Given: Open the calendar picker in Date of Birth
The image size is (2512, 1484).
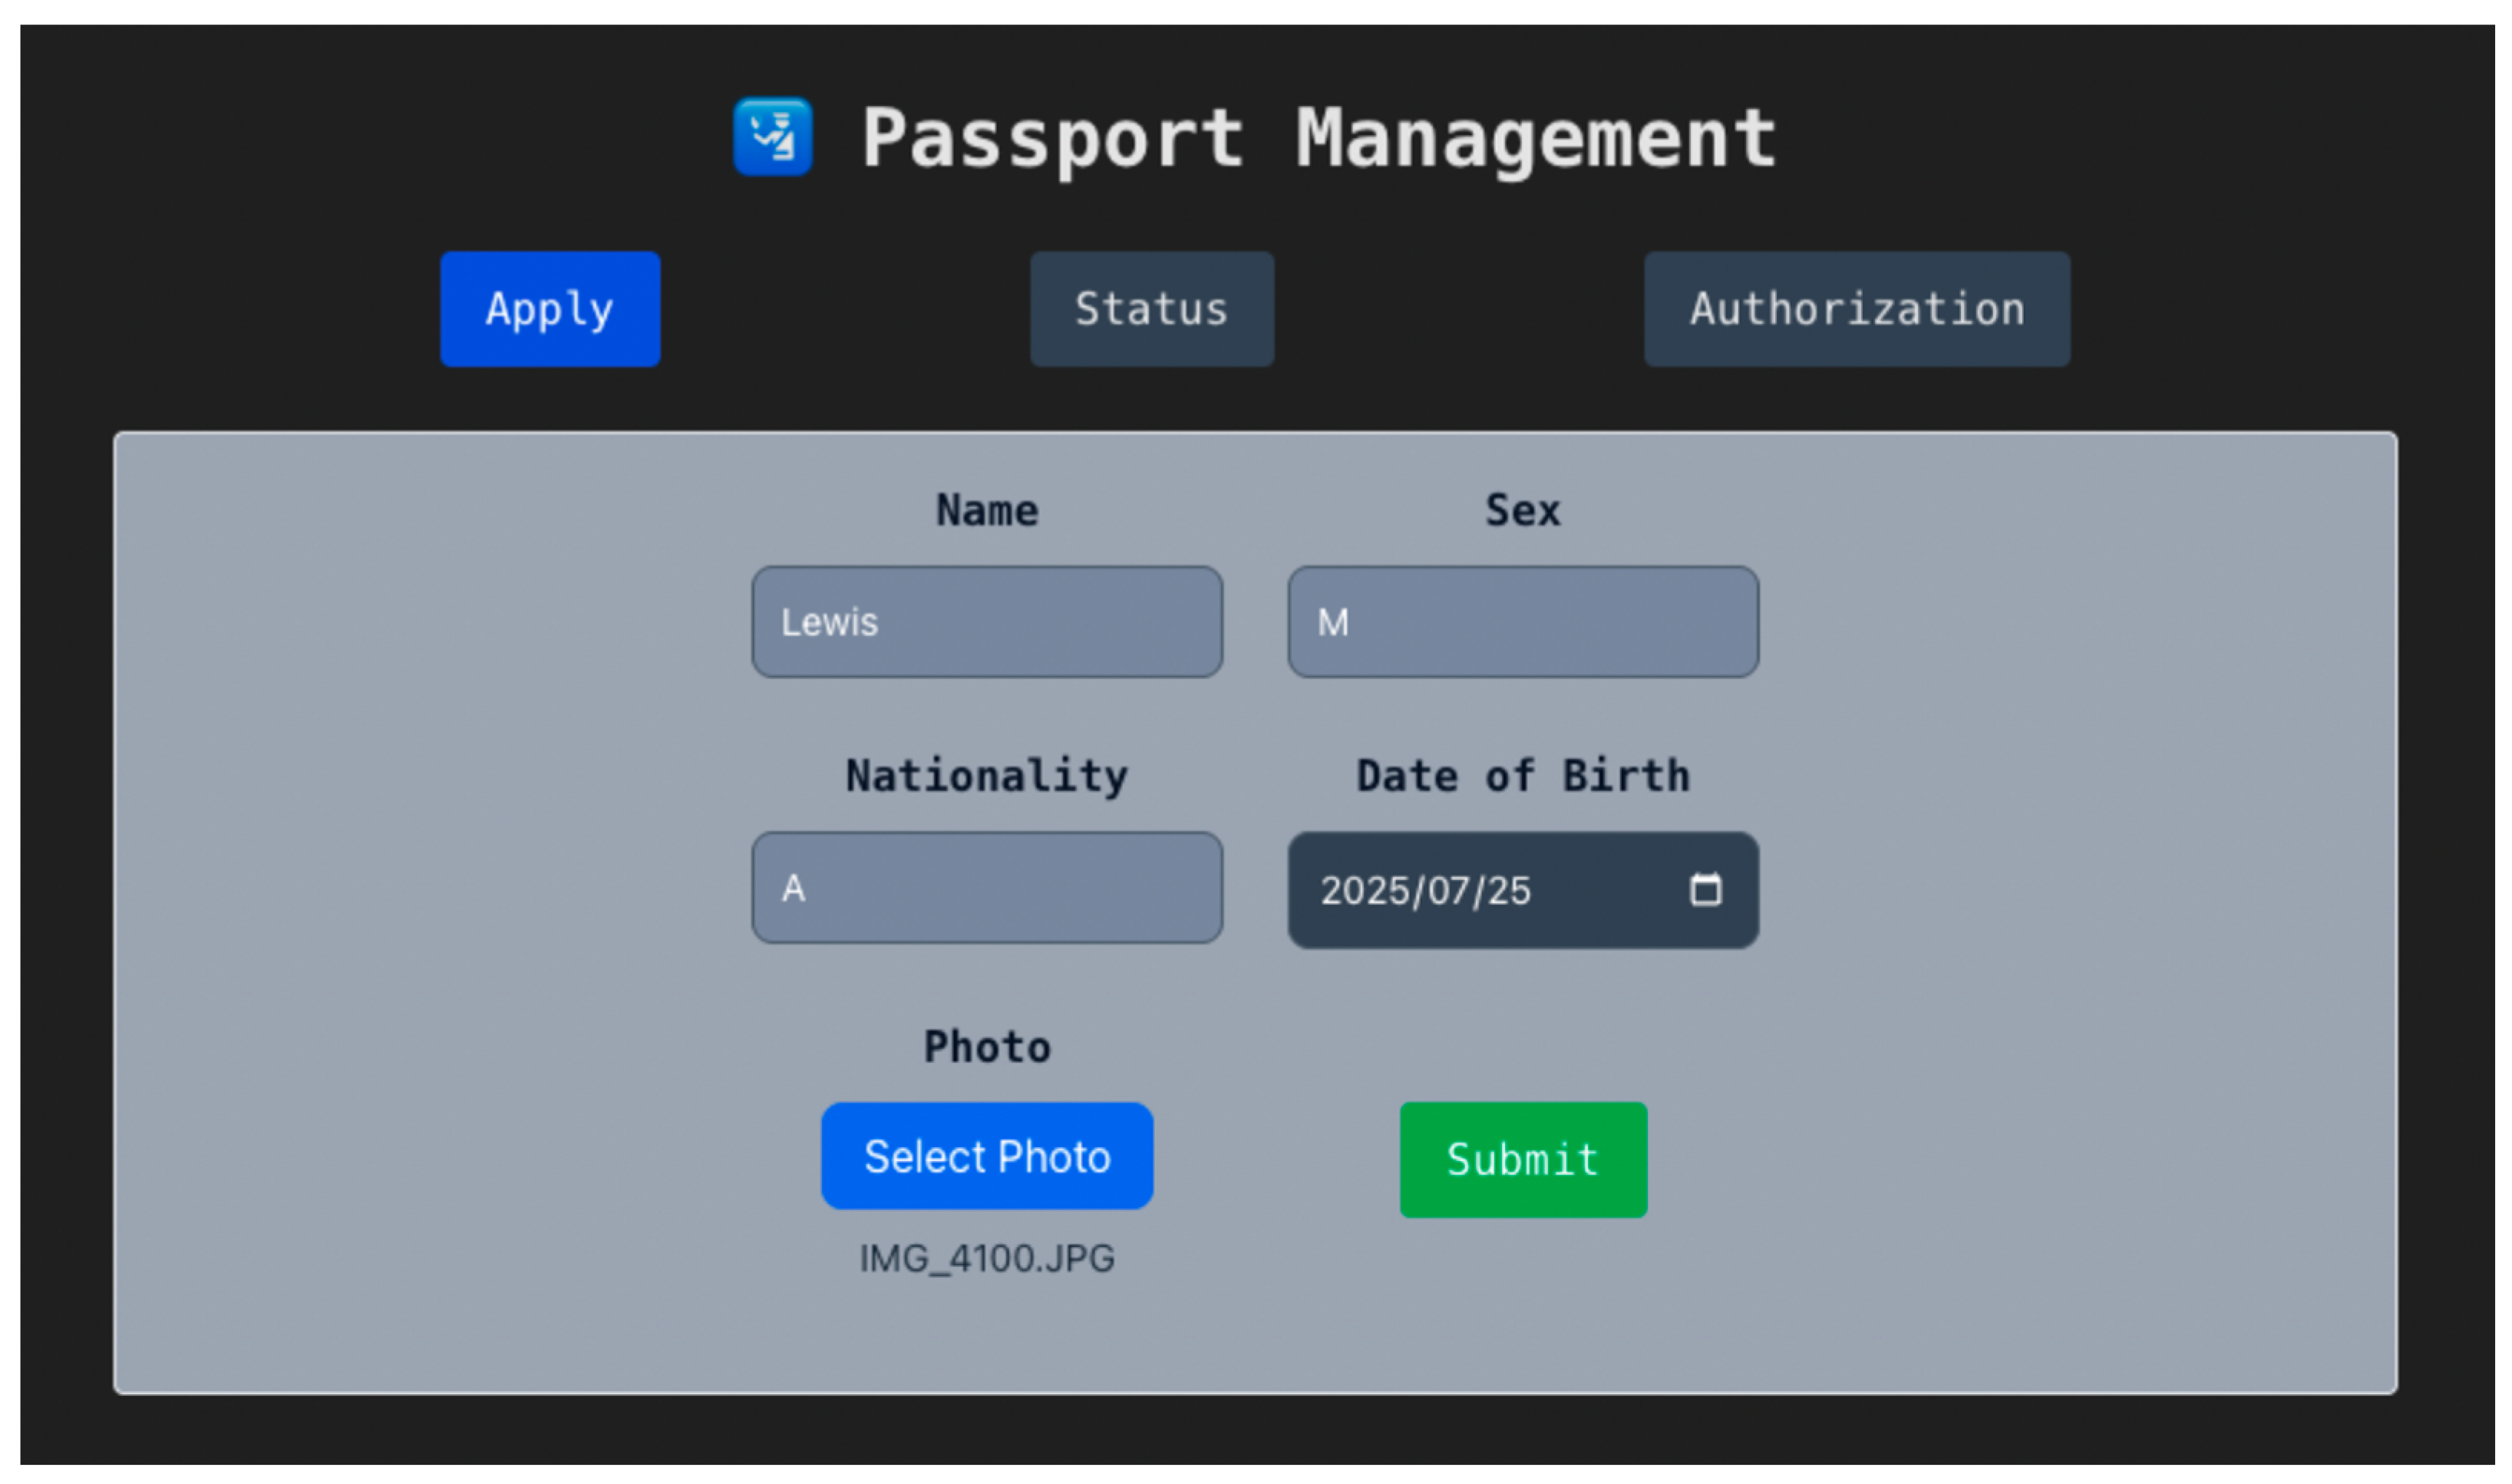Looking at the screenshot, I should click(x=1705, y=889).
